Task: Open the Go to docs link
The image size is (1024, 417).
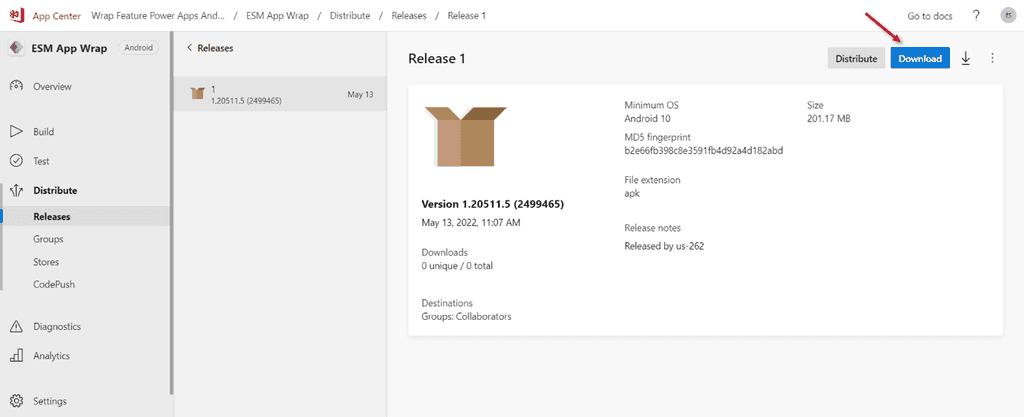Action: click(x=930, y=16)
